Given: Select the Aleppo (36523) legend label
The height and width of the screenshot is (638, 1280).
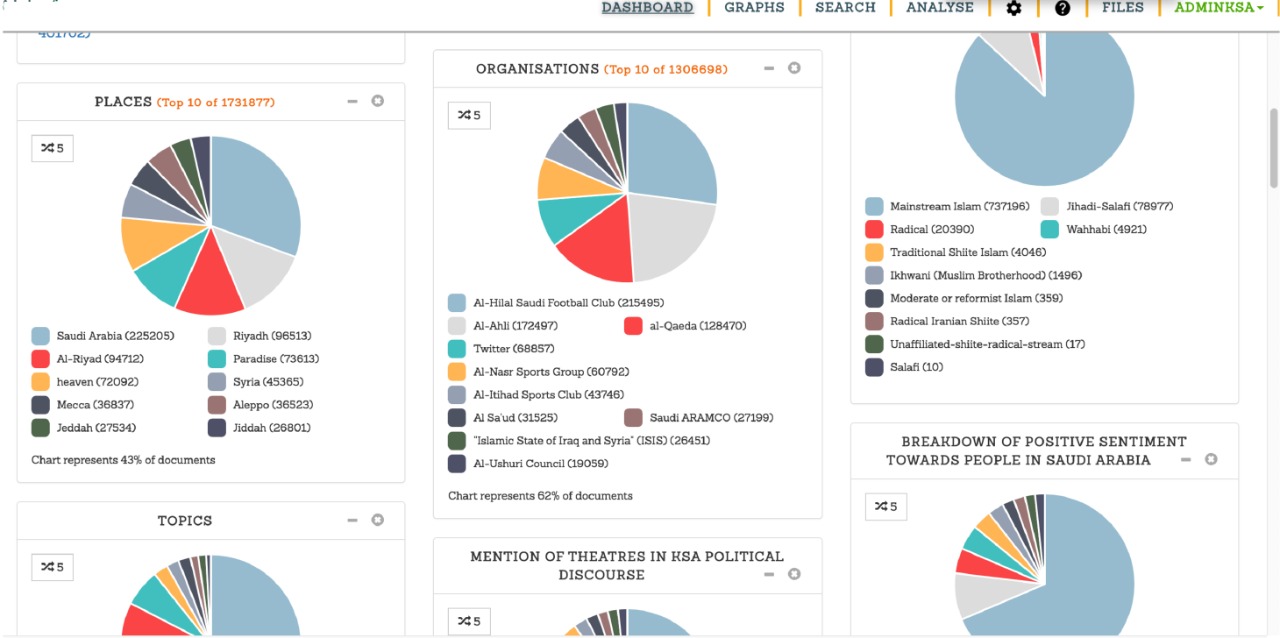Looking at the screenshot, I should [273, 405].
